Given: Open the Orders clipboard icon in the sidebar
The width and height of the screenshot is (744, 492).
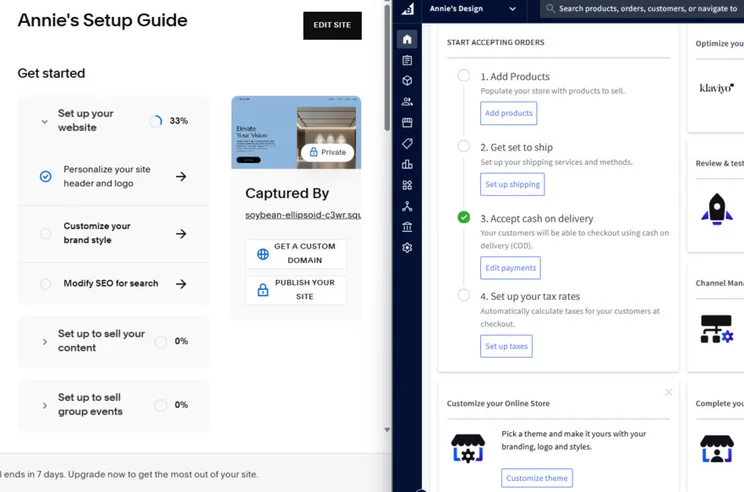Looking at the screenshot, I should 407,60.
